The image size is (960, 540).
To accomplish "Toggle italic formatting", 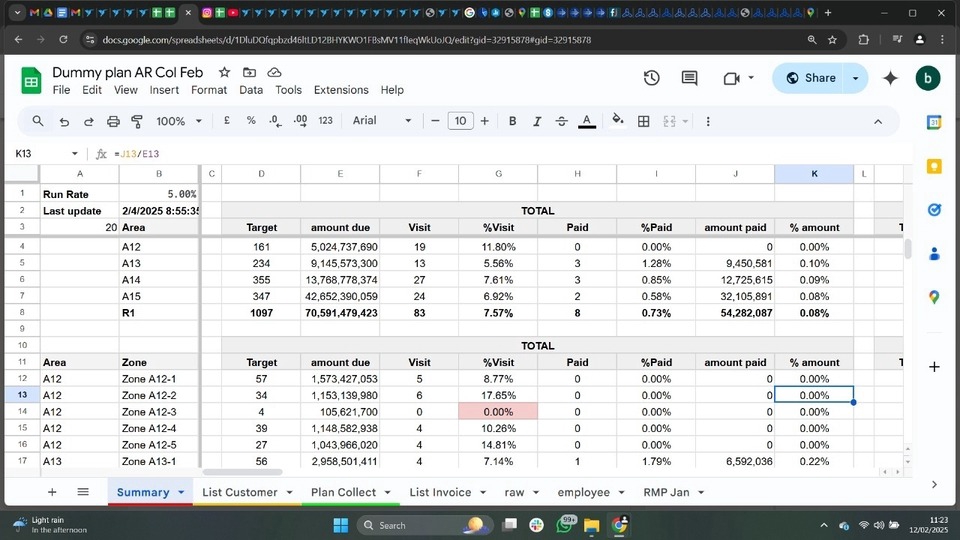I will (x=537, y=121).
